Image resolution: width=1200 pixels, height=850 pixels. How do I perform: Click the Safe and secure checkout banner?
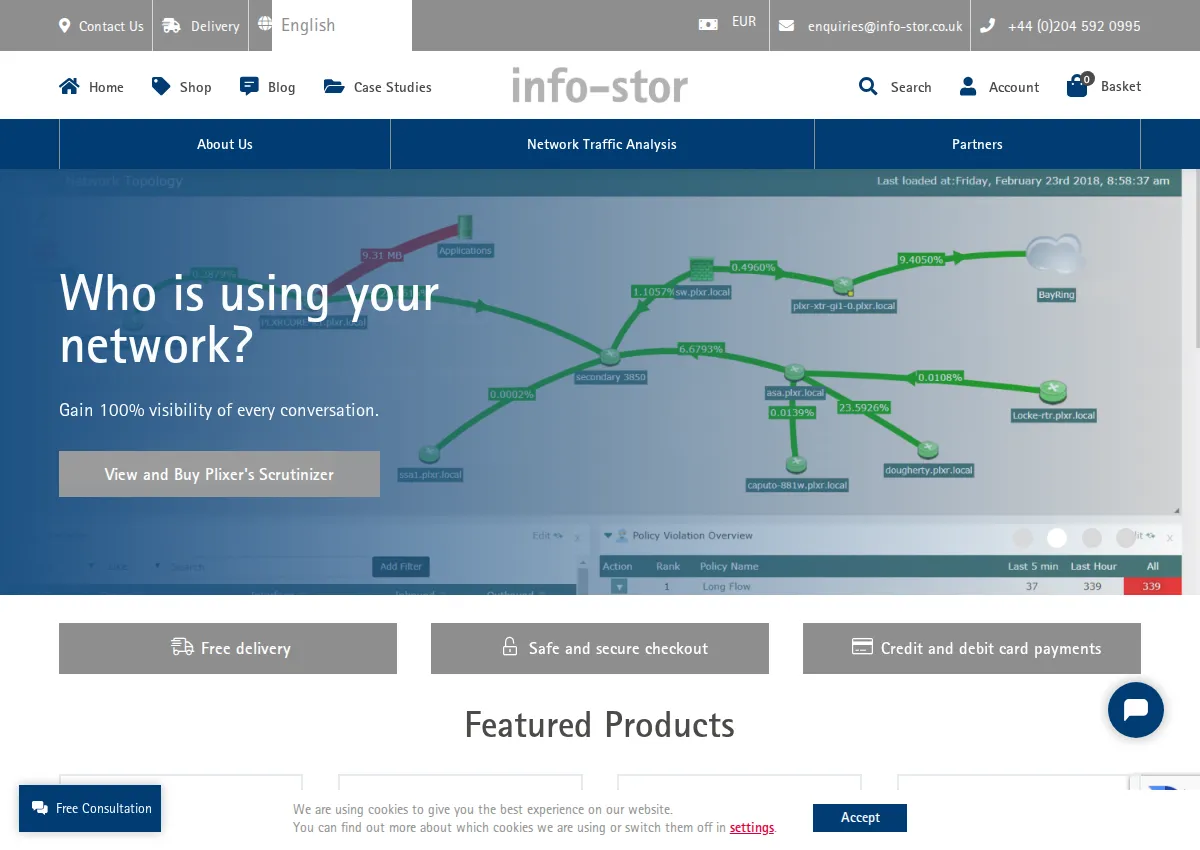[x=600, y=648]
